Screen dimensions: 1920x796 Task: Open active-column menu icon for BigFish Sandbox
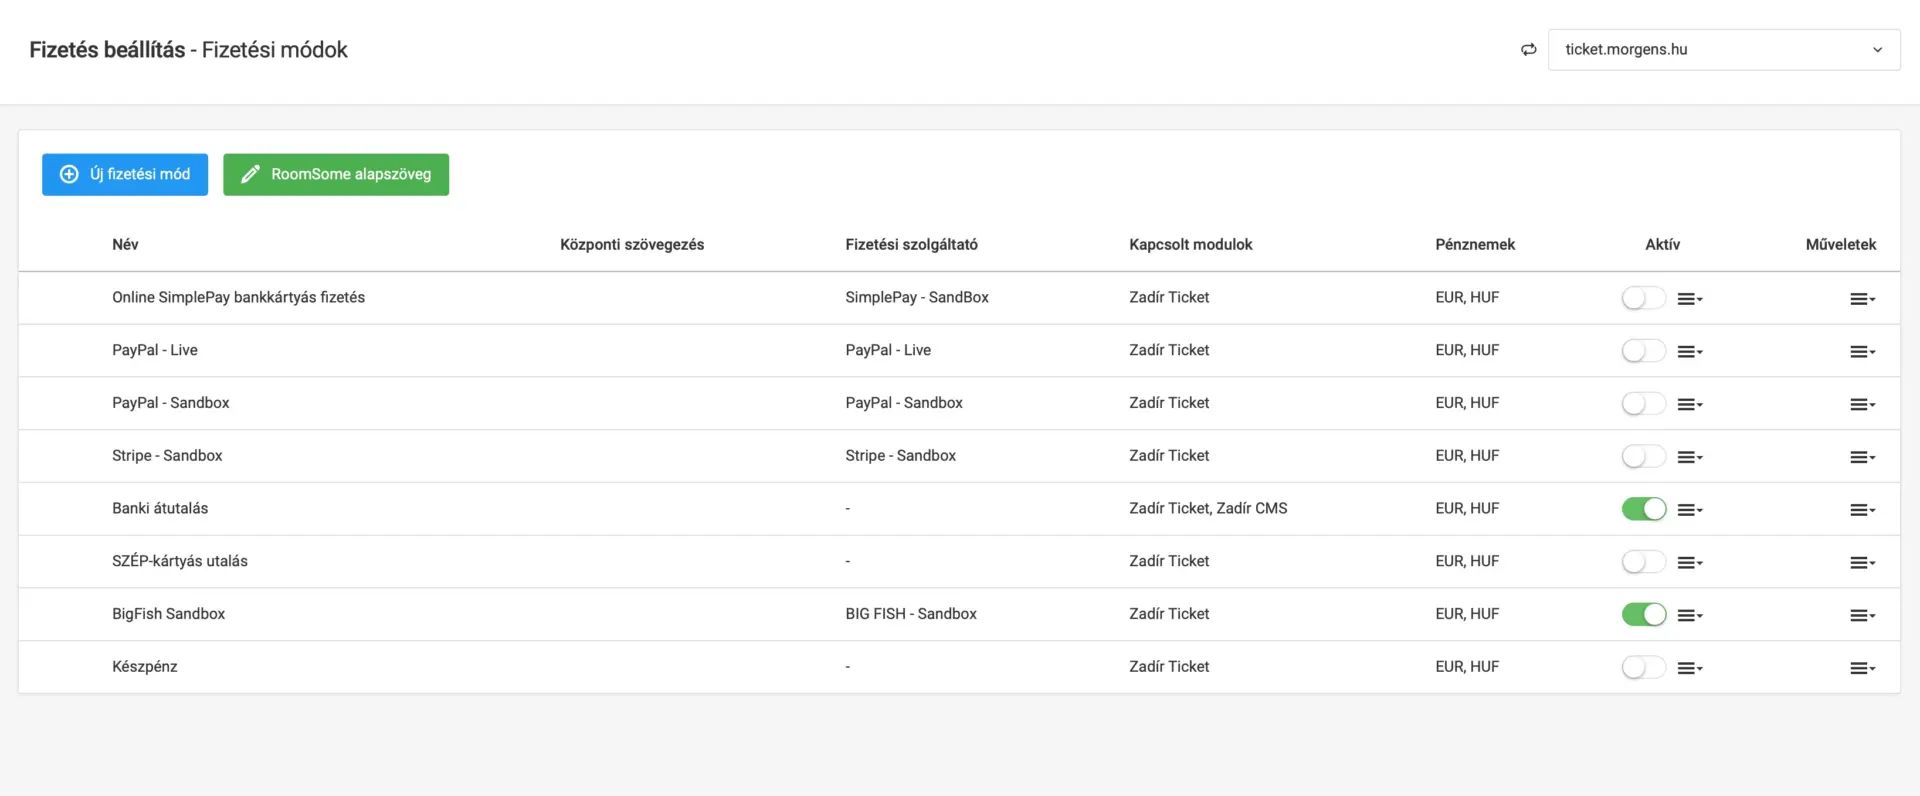tap(1690, 616)
